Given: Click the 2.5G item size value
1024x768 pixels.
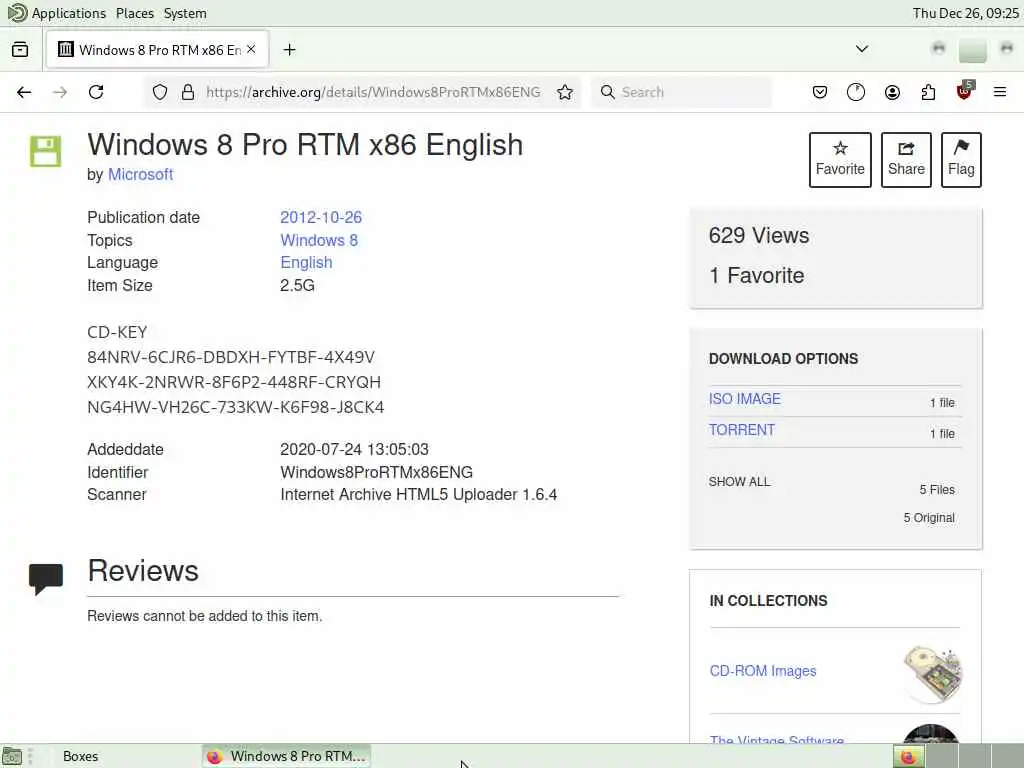Looking at the screenshot, I should point(297,285).
